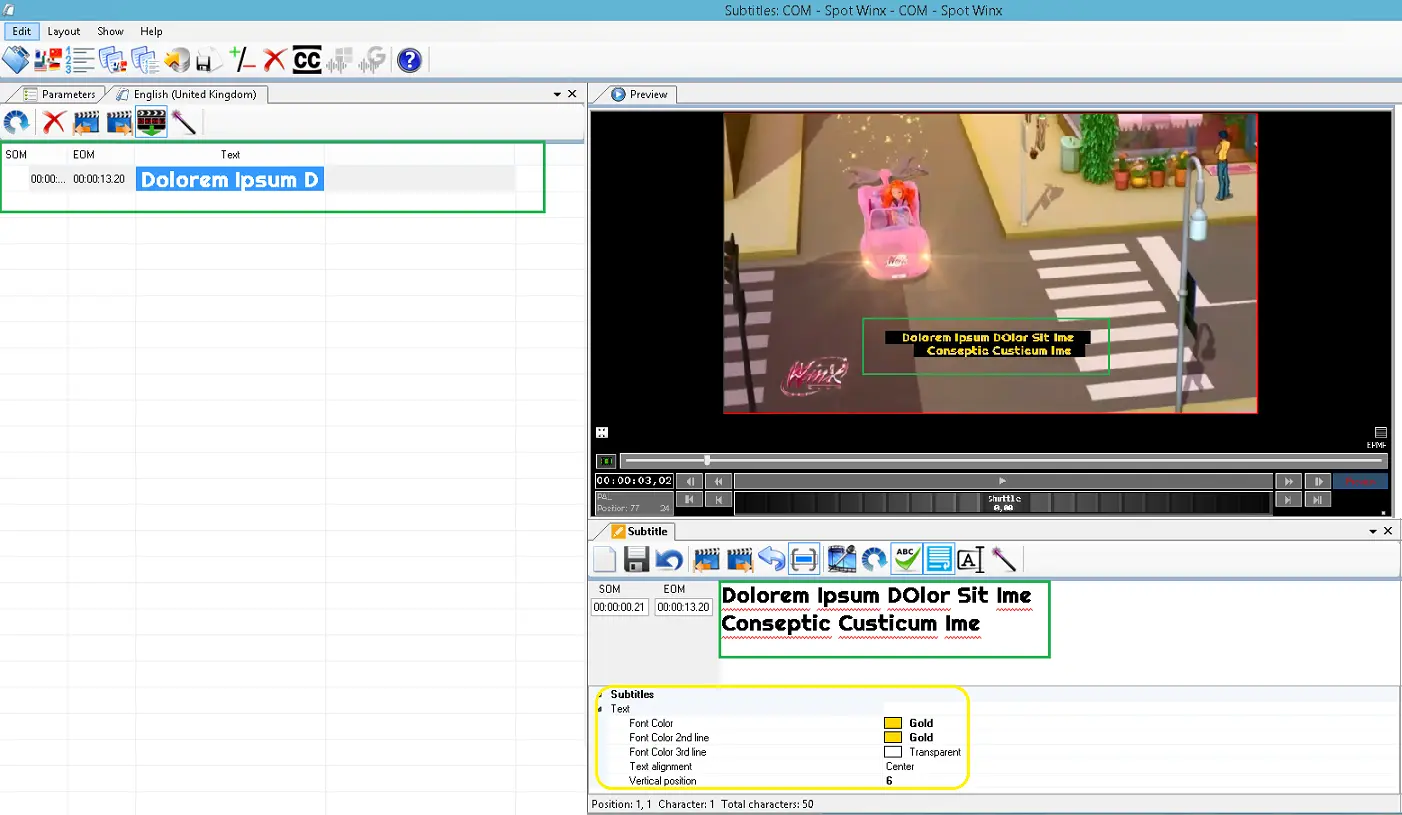Collapse the Text property section
The image size is (1402, 815).
point(600,709)
